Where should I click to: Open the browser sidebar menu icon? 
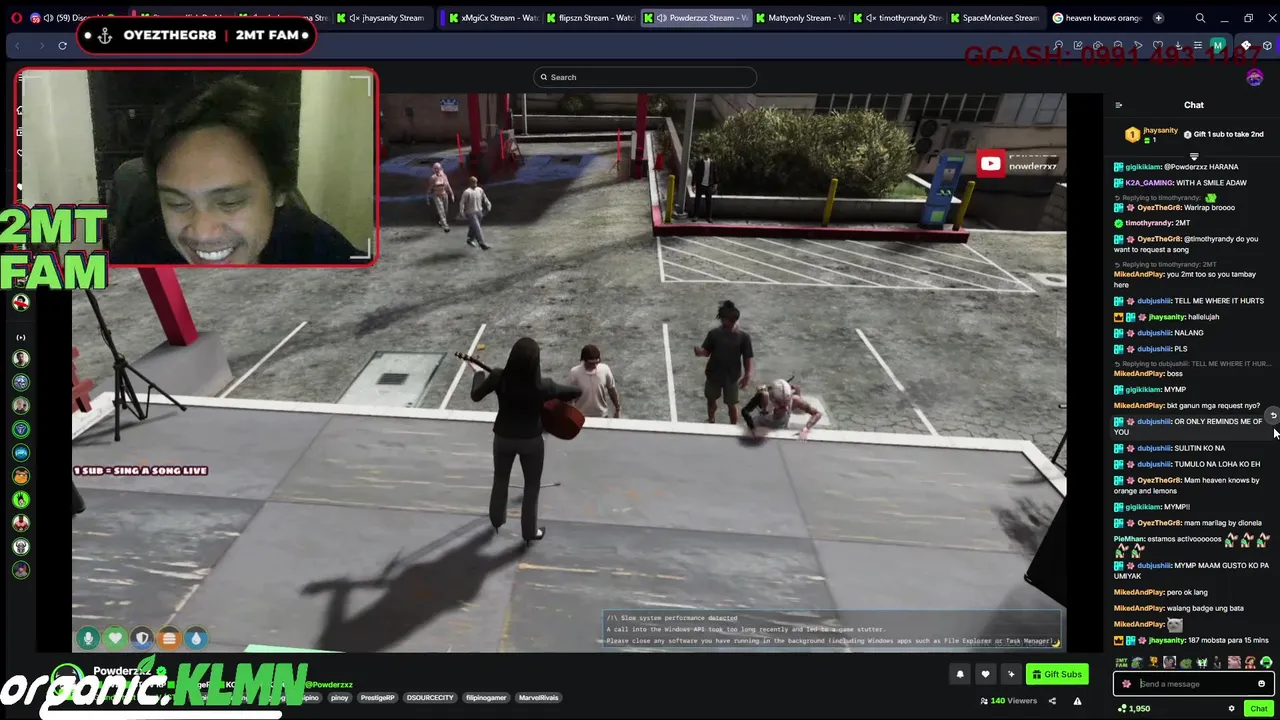(1197, 45)
